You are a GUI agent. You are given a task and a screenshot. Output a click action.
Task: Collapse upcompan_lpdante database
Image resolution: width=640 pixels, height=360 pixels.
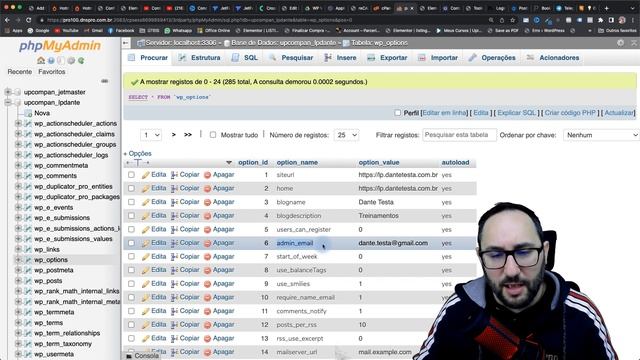click(x=8, y=102)
